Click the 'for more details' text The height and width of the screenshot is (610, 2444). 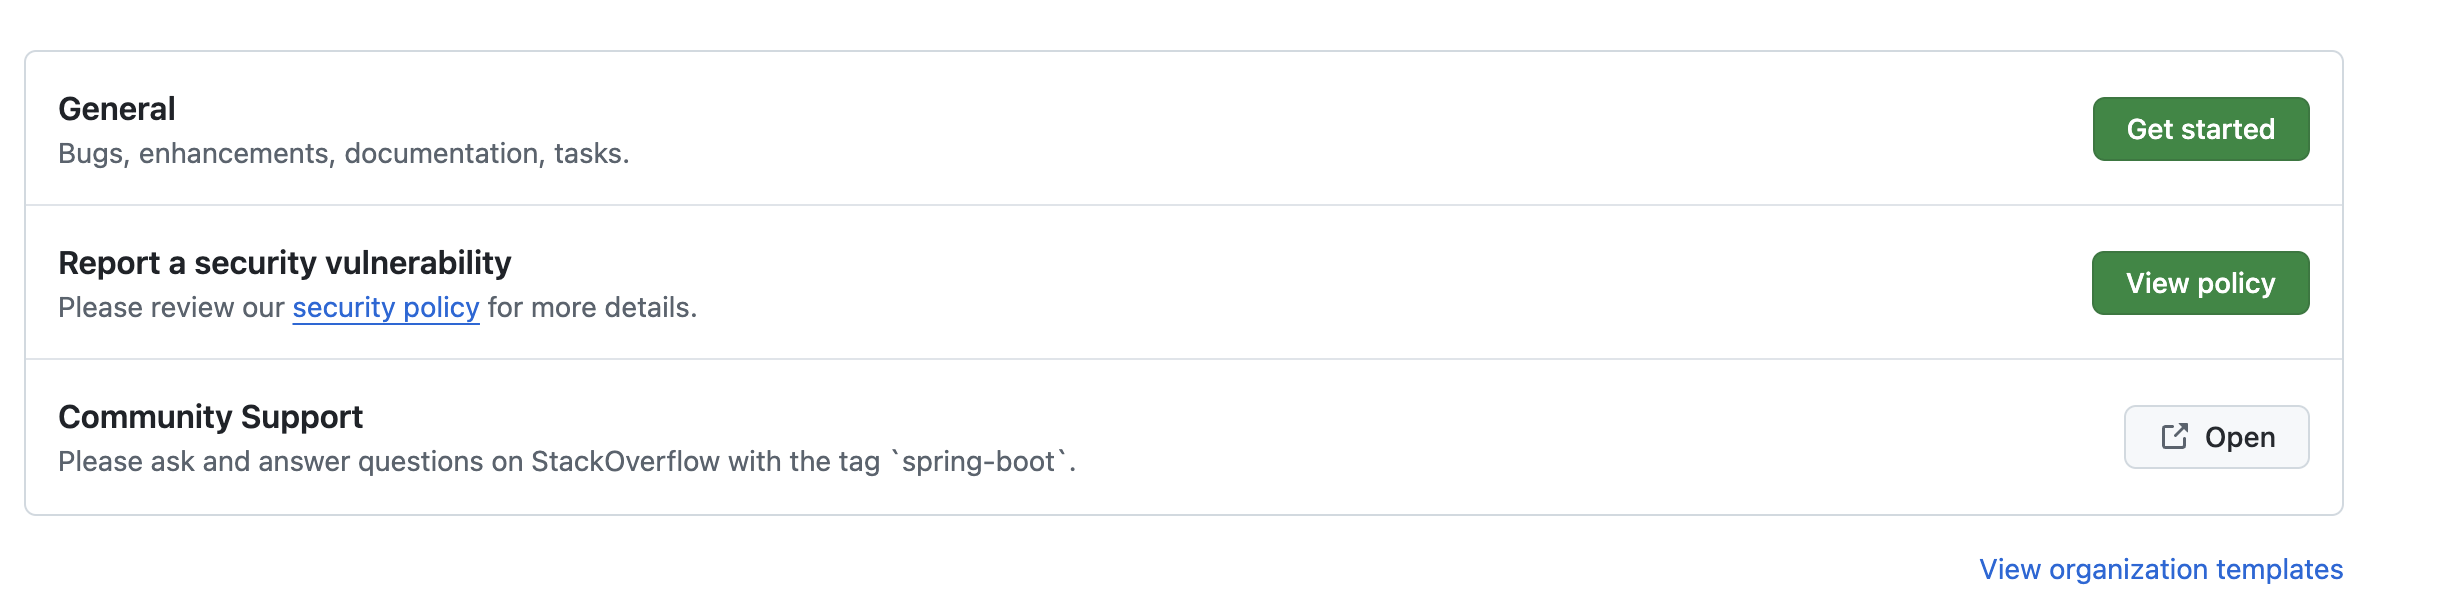click(591, 307)
